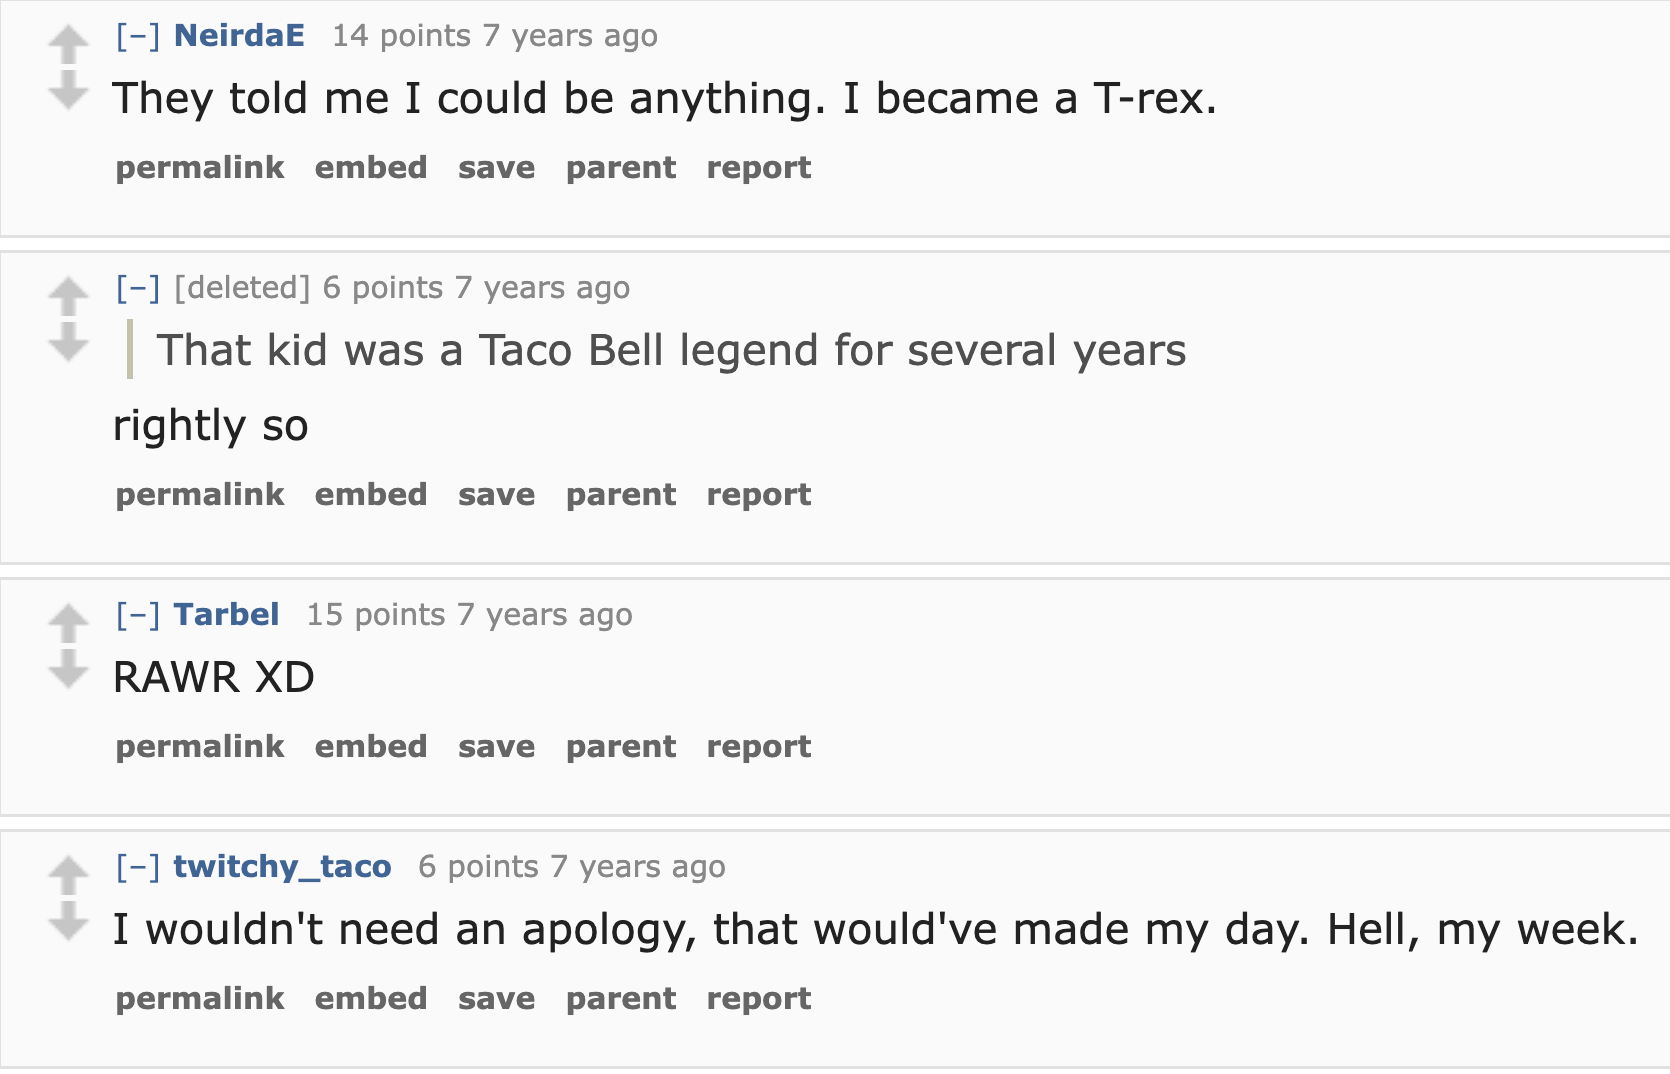Upvote NeirdaE's T-rex comment
Viewport: 1670px width, 1074px height.
tap(67, 42)
